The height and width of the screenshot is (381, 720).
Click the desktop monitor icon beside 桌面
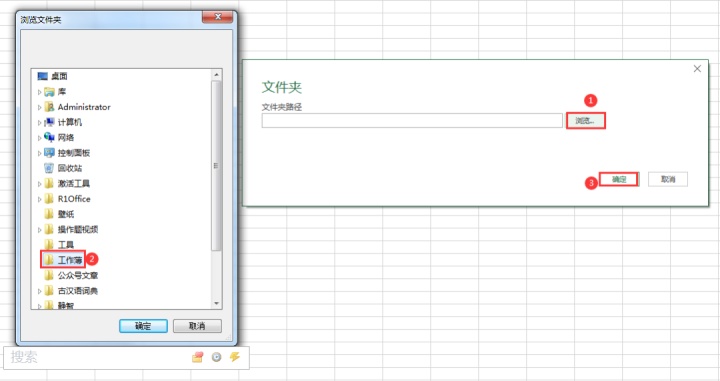point(43,76)
